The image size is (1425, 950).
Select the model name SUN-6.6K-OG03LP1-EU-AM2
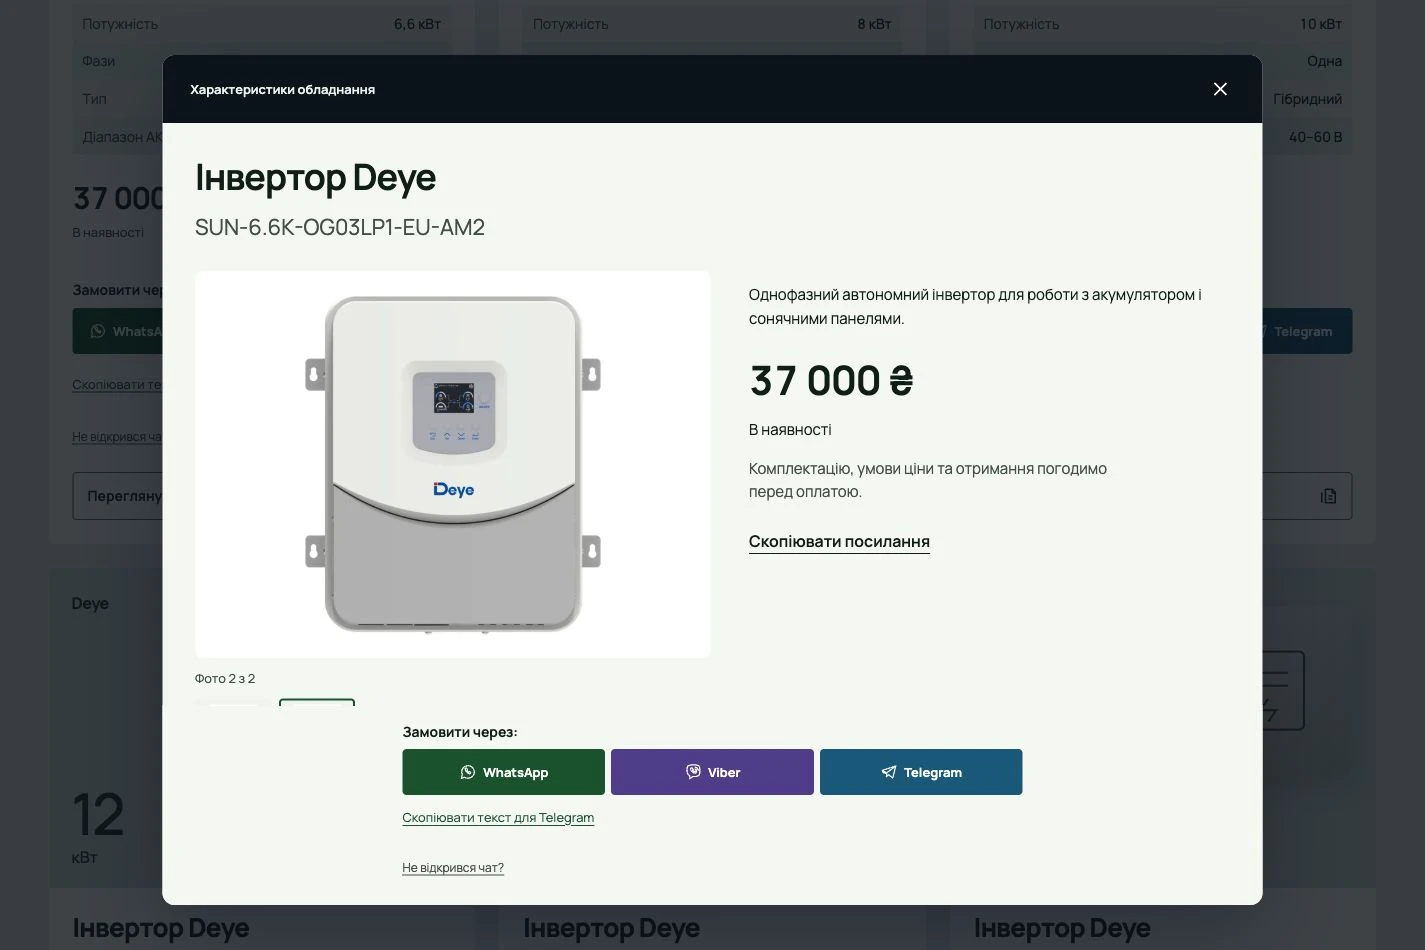point(340,227)
